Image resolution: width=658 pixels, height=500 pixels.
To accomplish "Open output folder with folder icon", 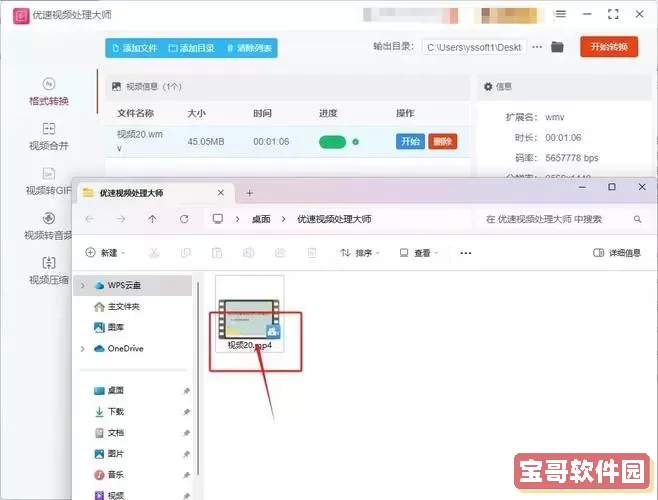I will 557,47.
